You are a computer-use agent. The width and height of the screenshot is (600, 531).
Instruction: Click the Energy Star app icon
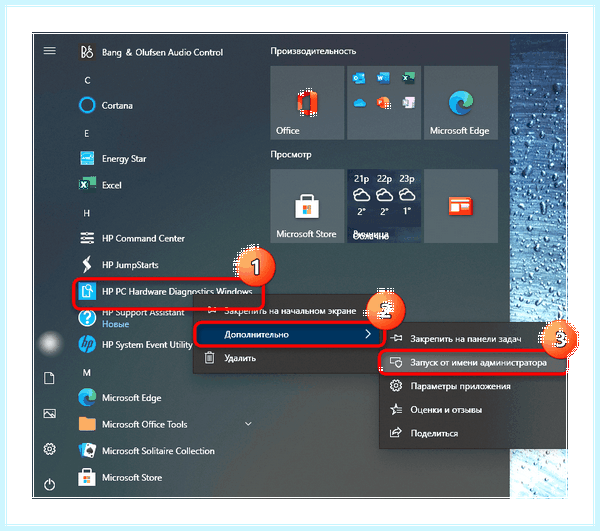(x=87, y=158)
